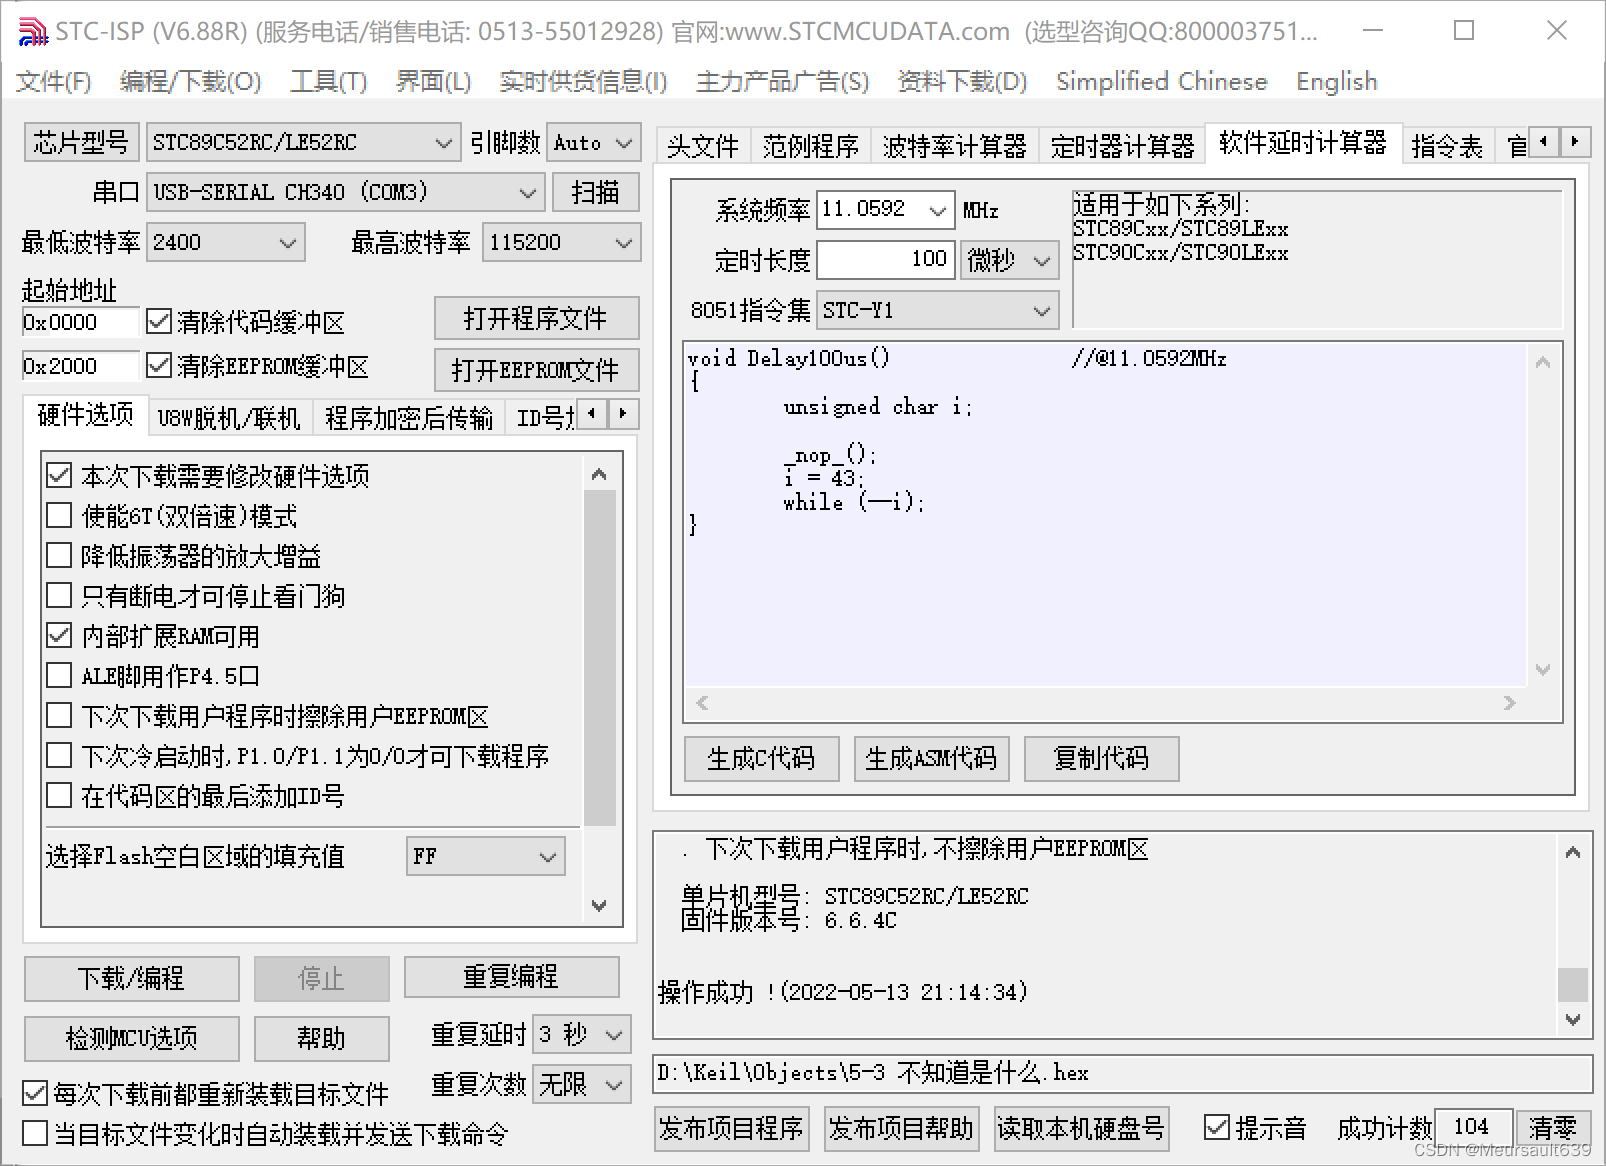Switch to U8W脱机/联机 tab
This screenshot has width=1606, height=1166.
(229, 417)
